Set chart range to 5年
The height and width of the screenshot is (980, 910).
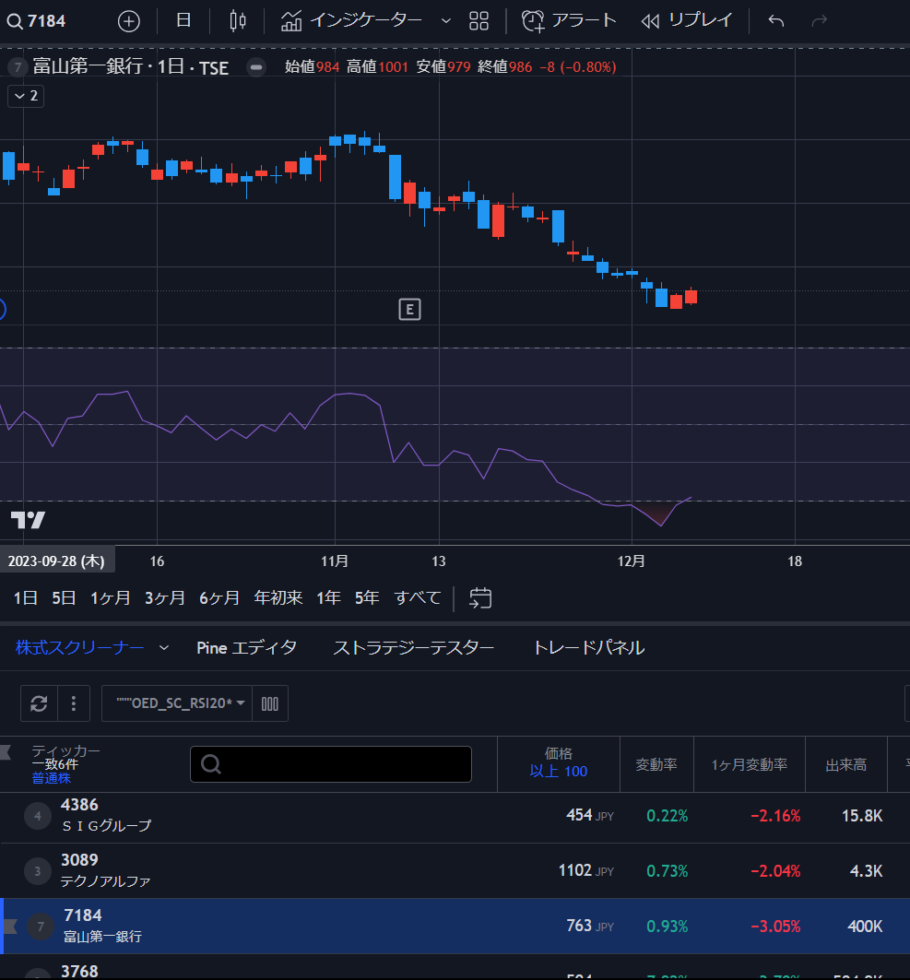pos(367,598)
